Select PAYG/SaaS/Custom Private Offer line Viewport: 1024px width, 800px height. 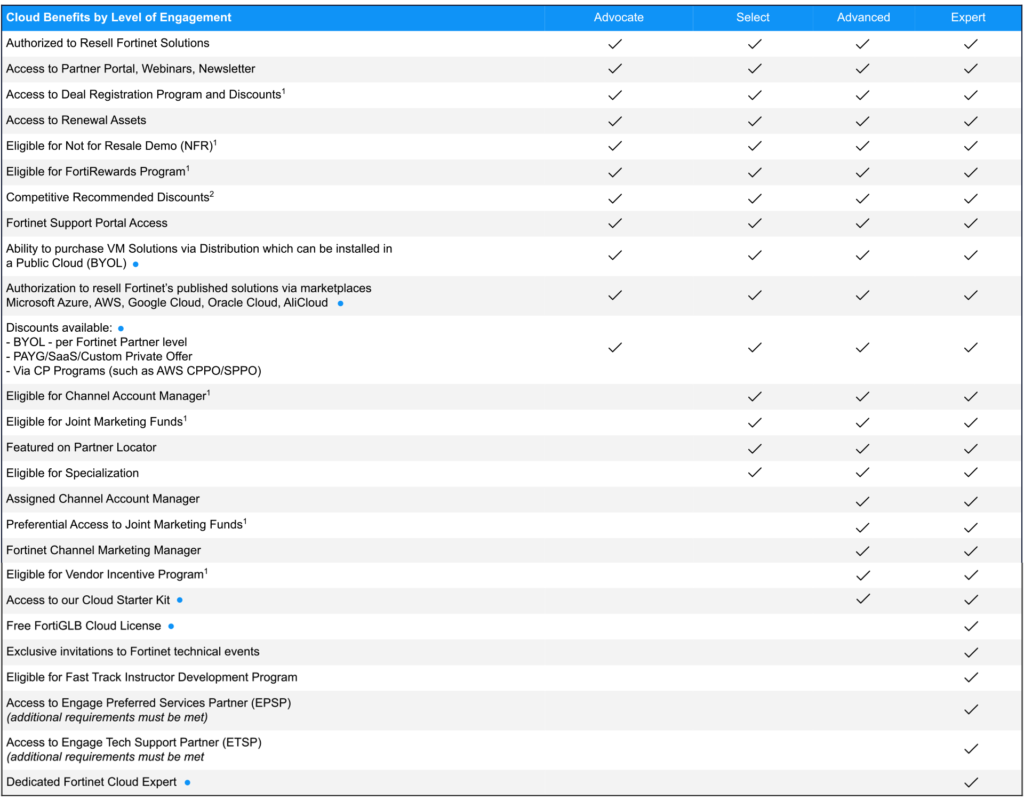[99, 357]
